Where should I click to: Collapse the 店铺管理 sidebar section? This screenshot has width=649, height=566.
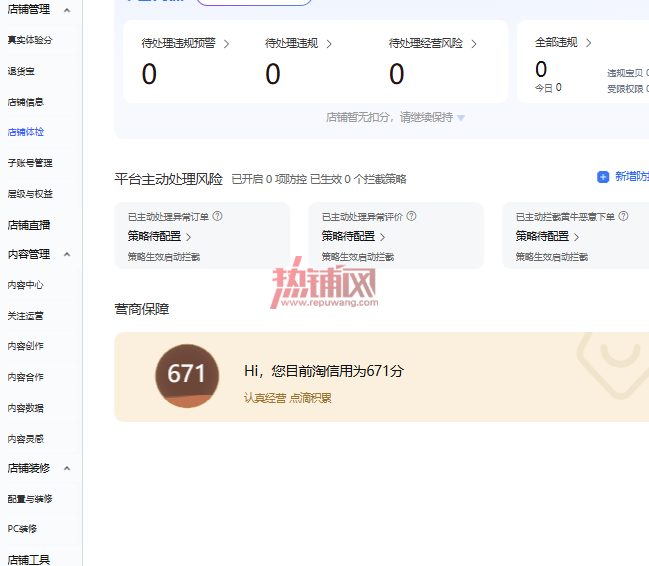click(x=67, y=10)
